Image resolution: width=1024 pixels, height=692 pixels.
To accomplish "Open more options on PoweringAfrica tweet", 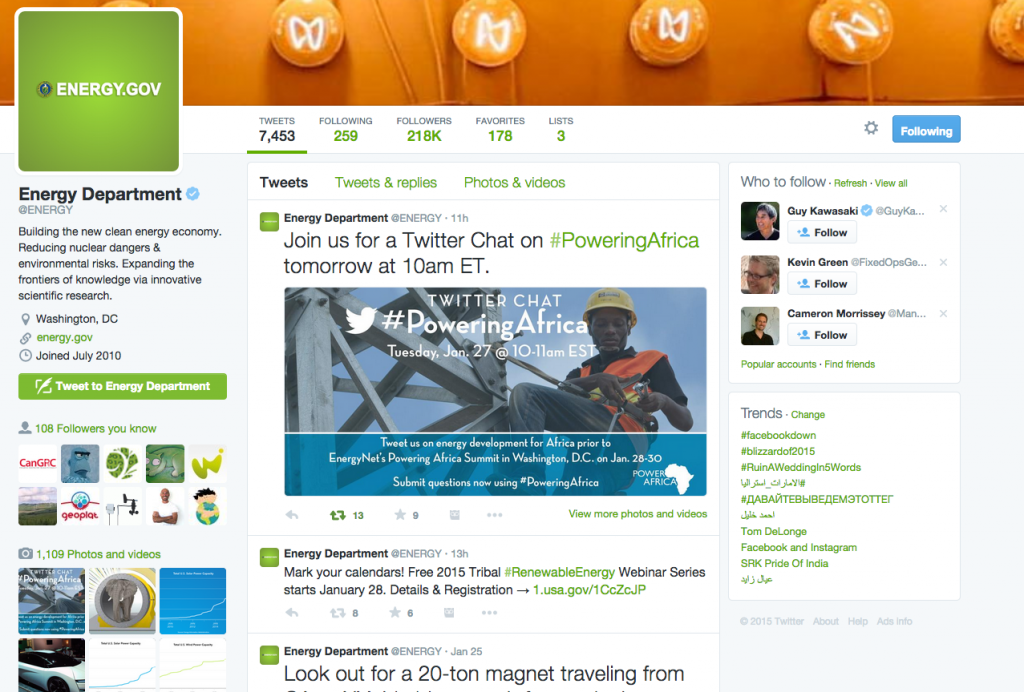I will [x=494, y=515].
